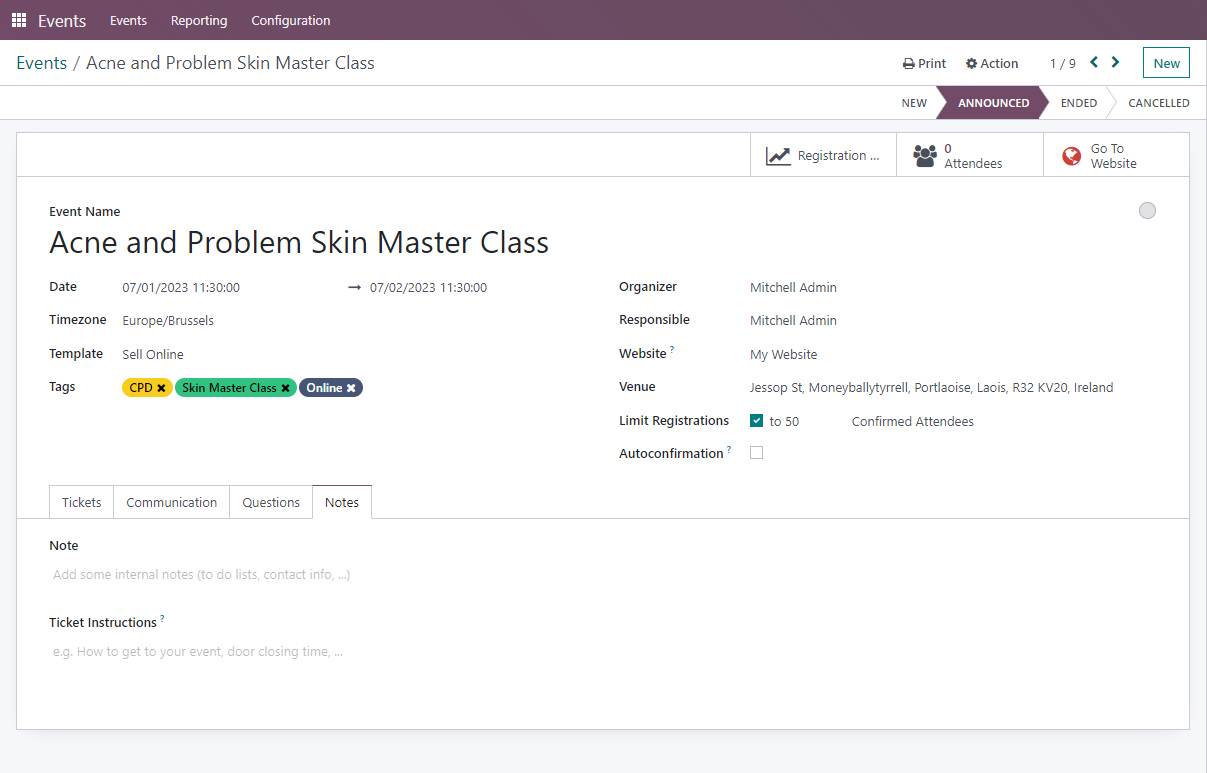
Task: Open the apps grid menu icon
Action: click(19, 20)
